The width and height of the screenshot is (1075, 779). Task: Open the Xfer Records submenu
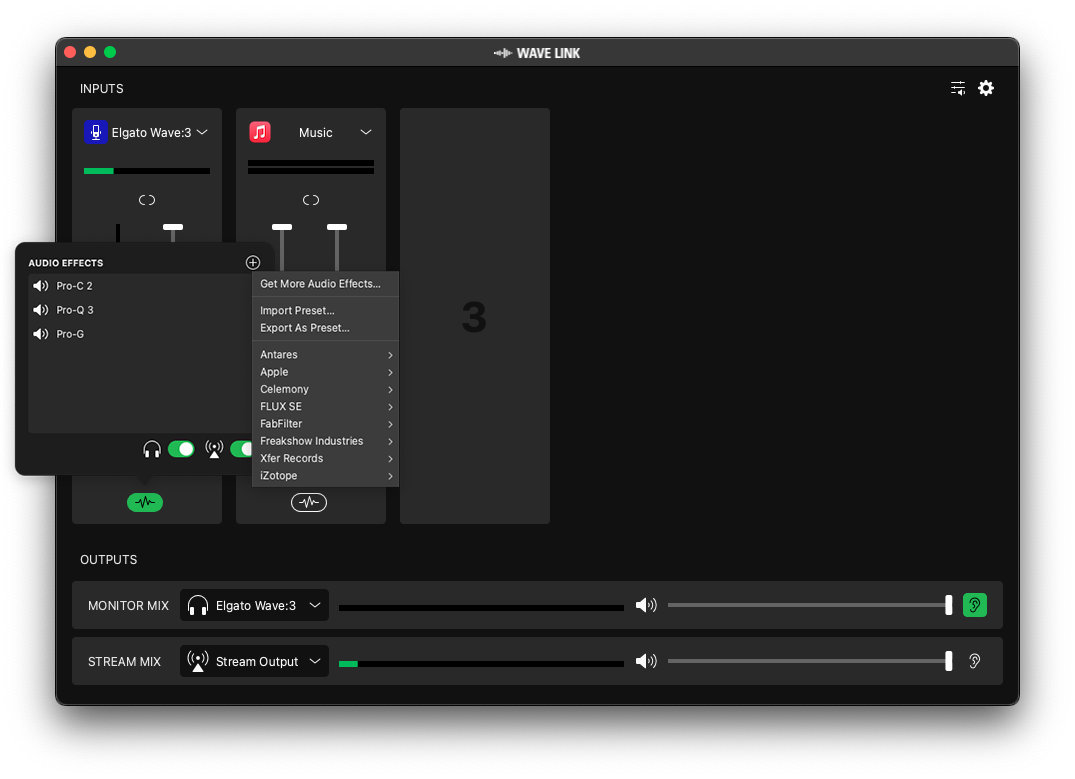click(x=326, y=458)
